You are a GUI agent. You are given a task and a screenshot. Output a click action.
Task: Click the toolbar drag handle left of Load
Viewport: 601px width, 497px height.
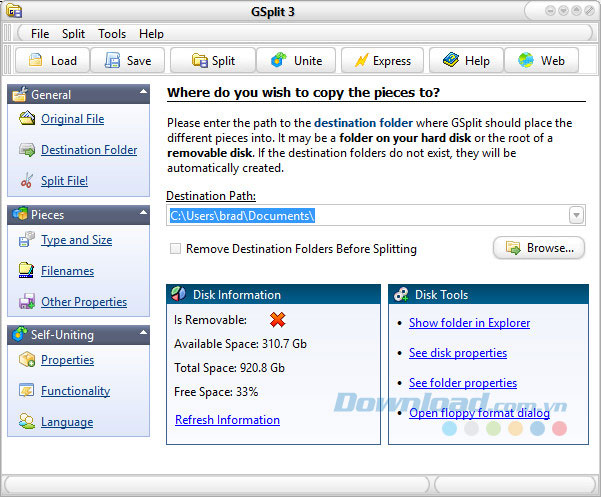click(8, 60)
